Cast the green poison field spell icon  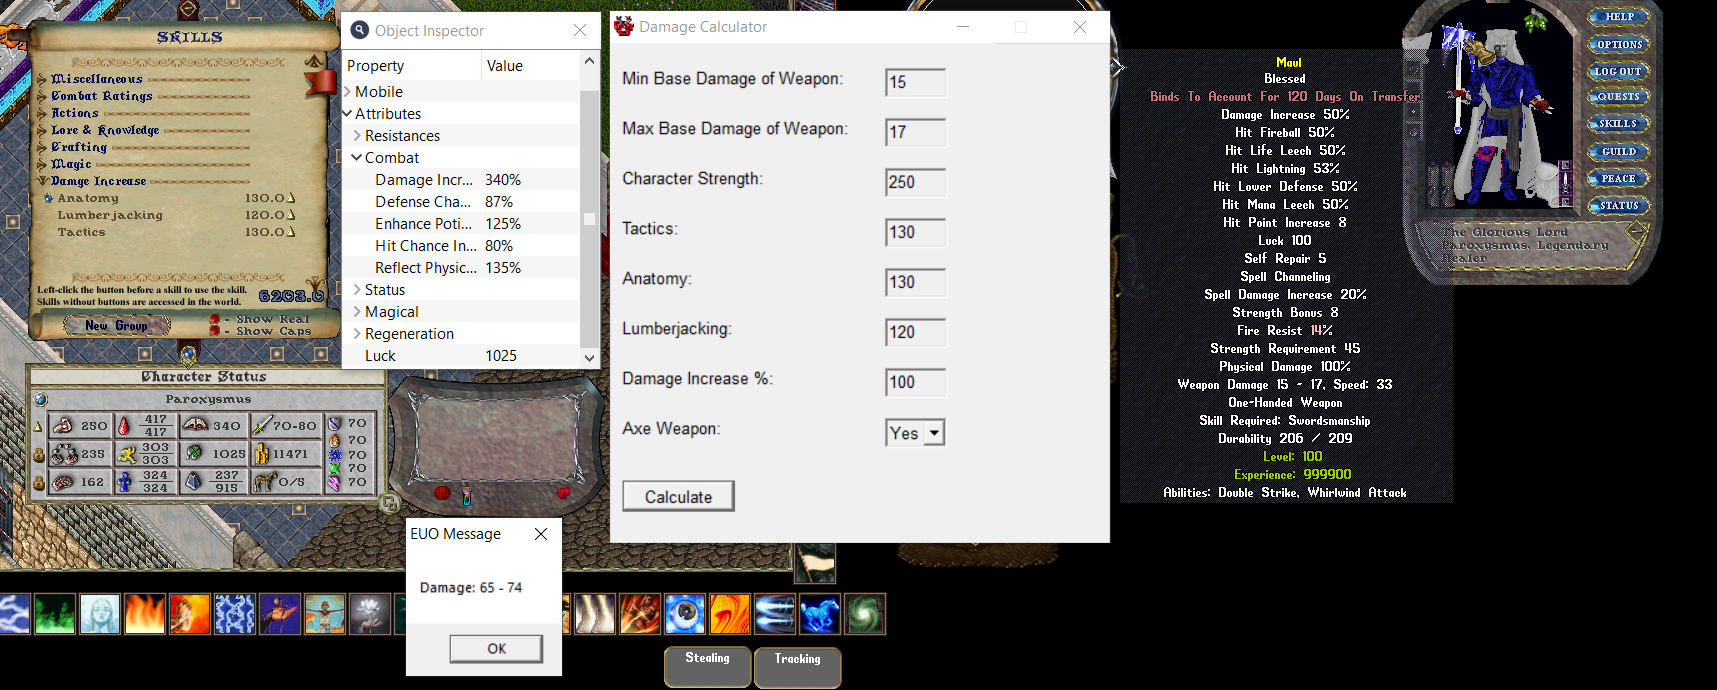(55, 614)
